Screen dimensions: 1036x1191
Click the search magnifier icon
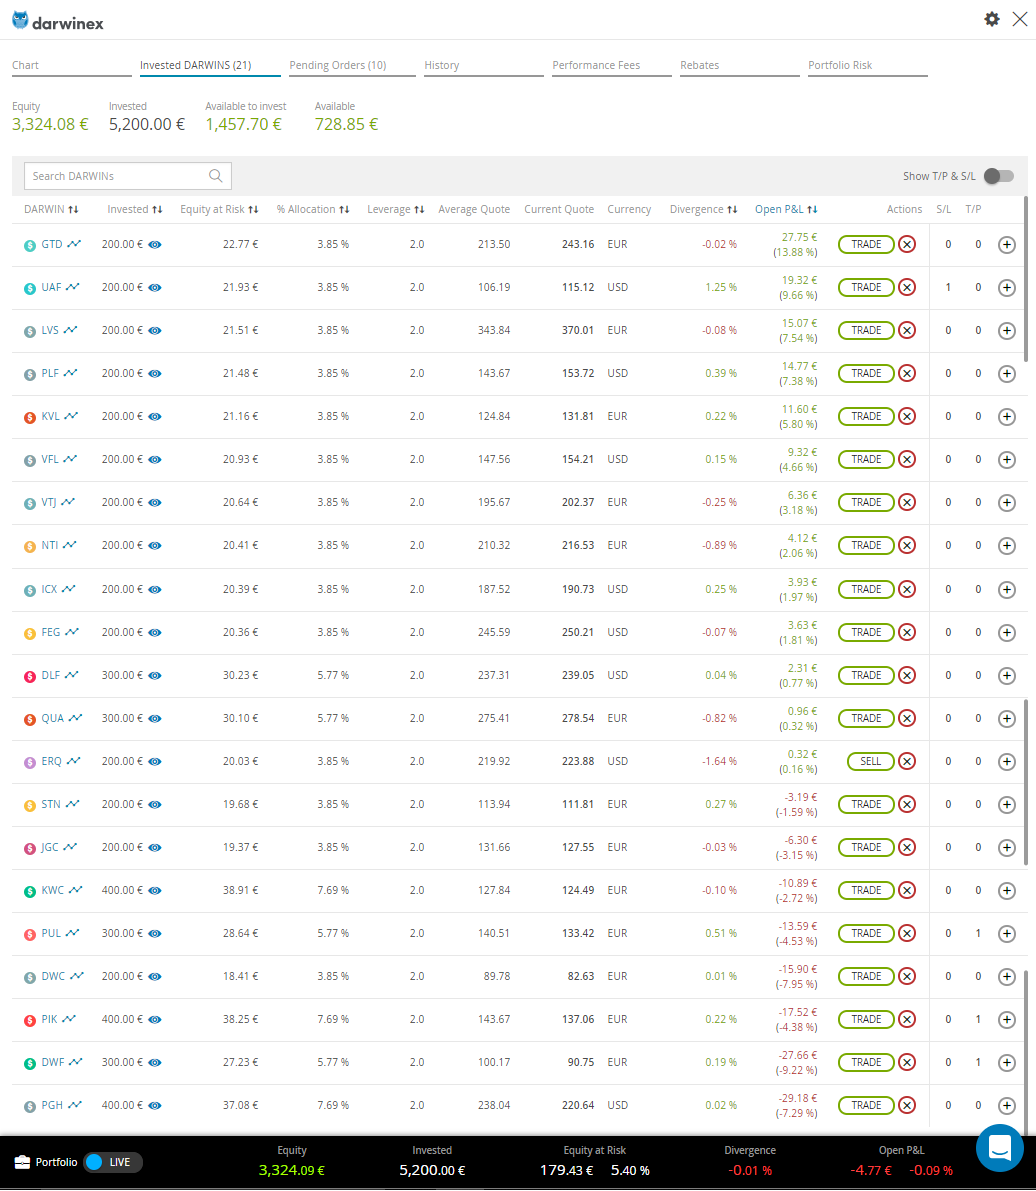tap(216, 175)
